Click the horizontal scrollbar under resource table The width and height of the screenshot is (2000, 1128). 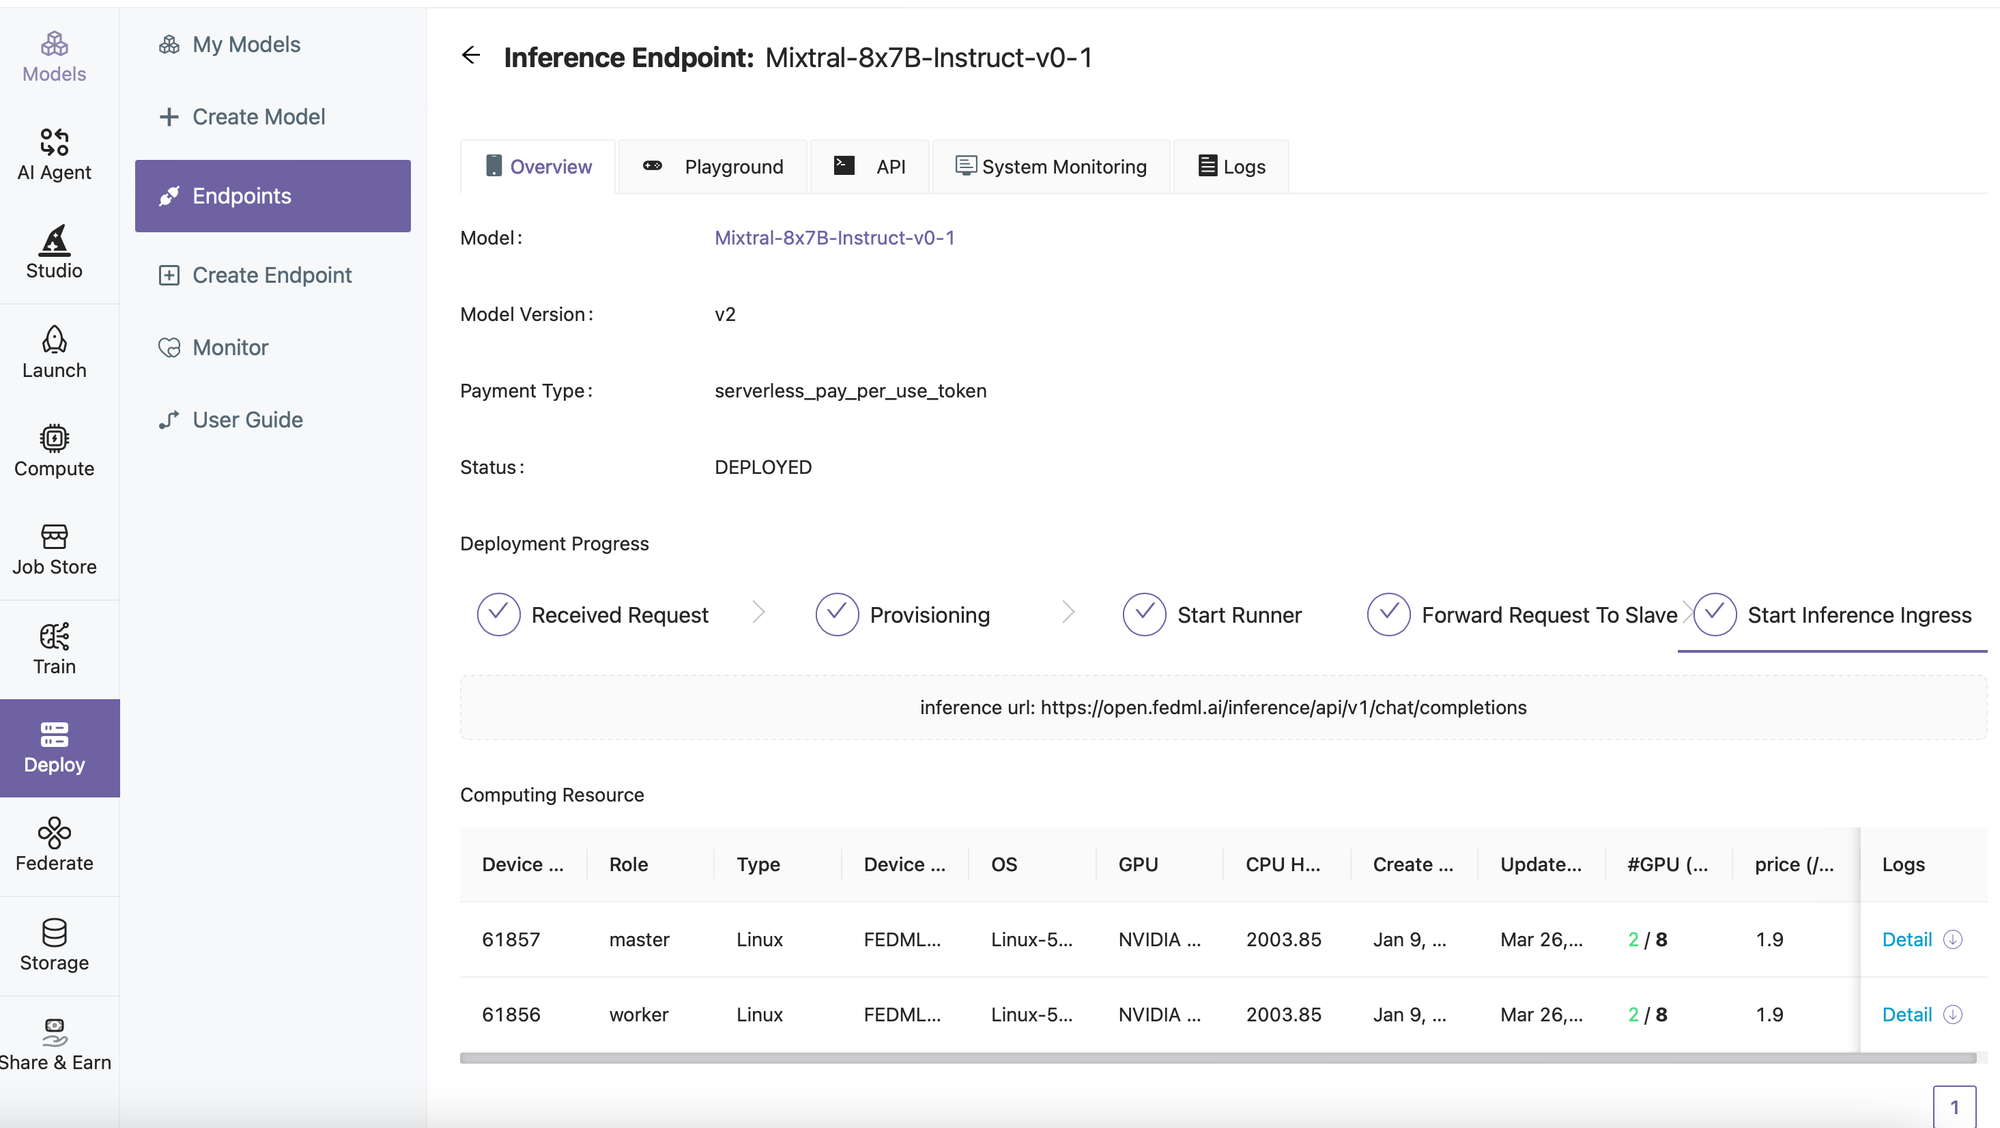tap(1217, 1058)
